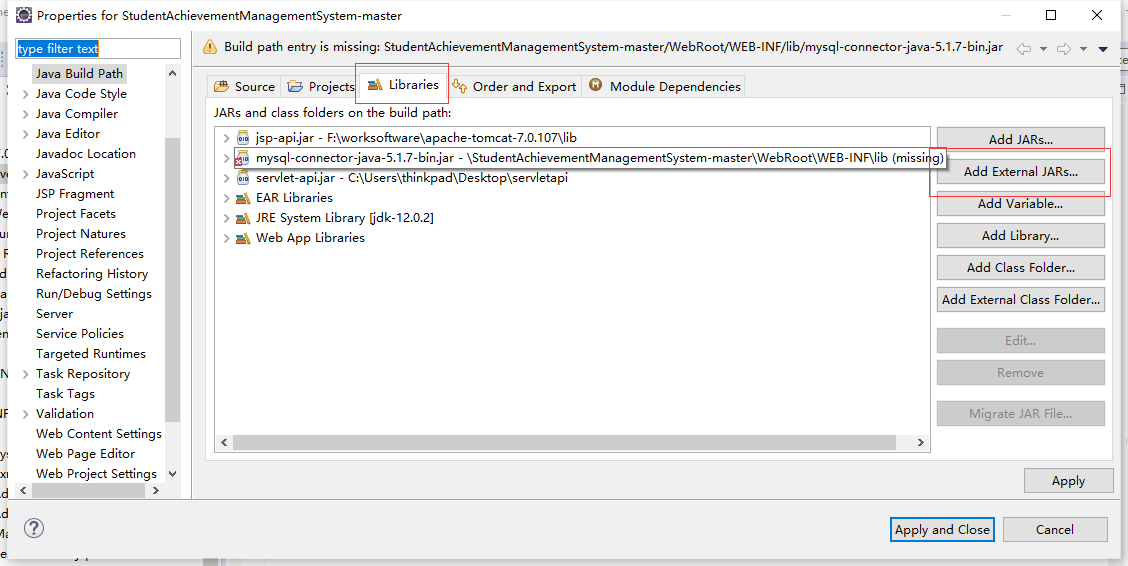Click the Add Library... button

[x=1020, y=235]
